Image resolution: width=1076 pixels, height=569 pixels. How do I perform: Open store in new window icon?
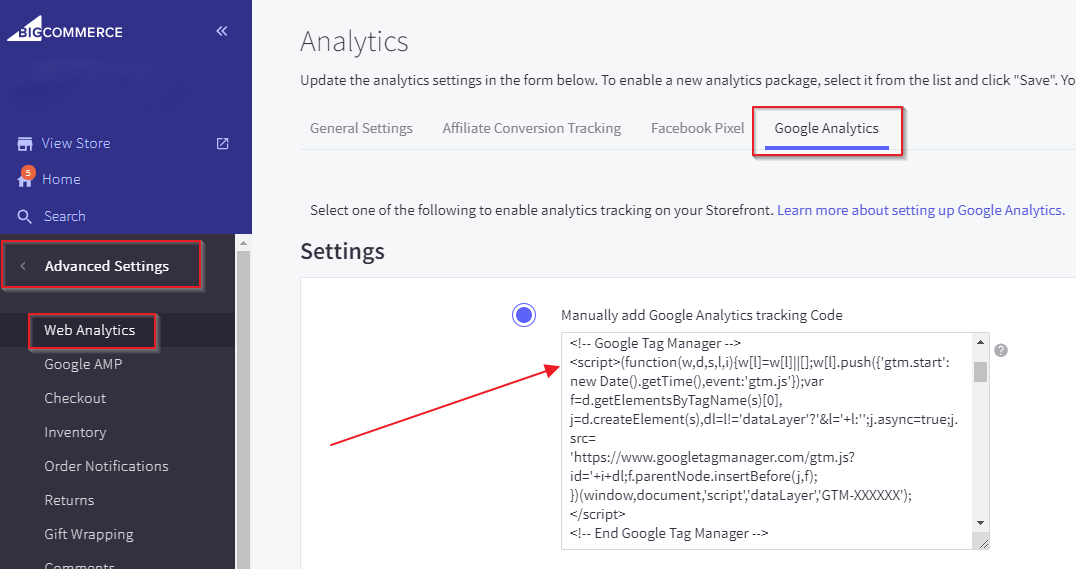[x=222, y=143]
